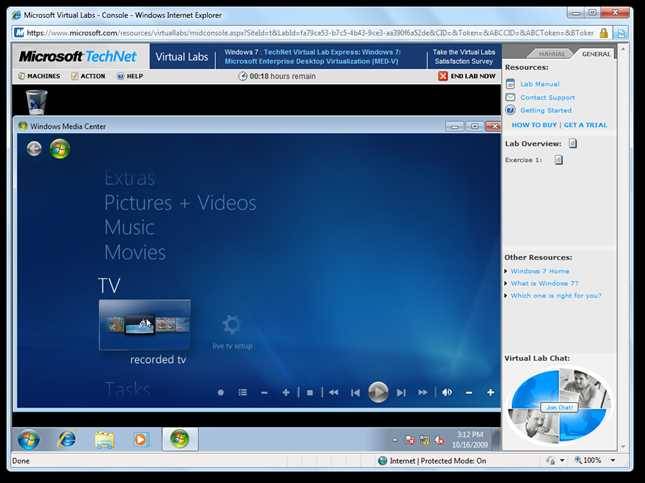Open the Machines menu
This screenshot has width=645, height=483.
[39, 76]
